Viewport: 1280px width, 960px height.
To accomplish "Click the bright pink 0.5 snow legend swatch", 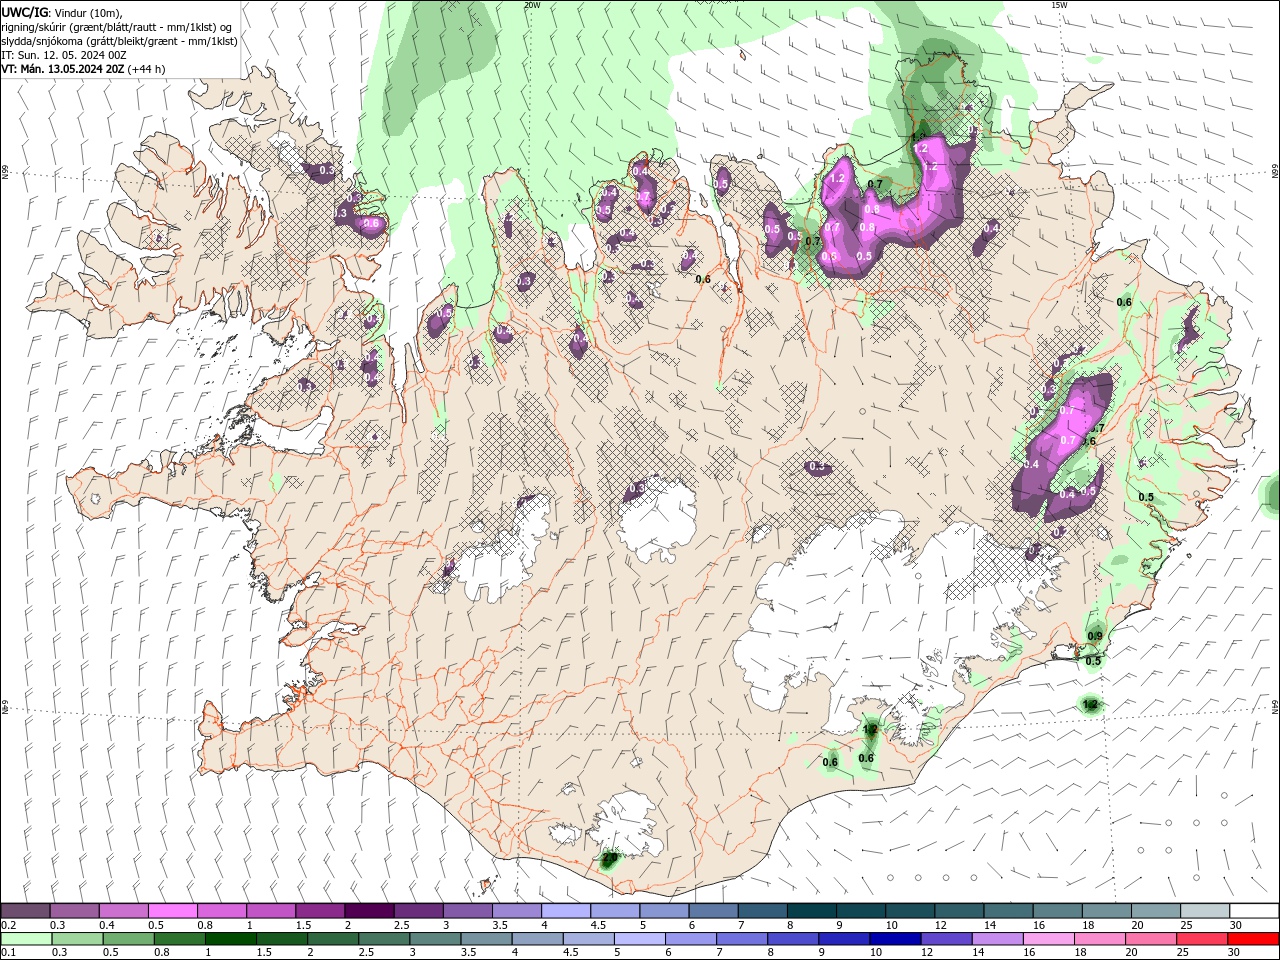I will 172,911.
